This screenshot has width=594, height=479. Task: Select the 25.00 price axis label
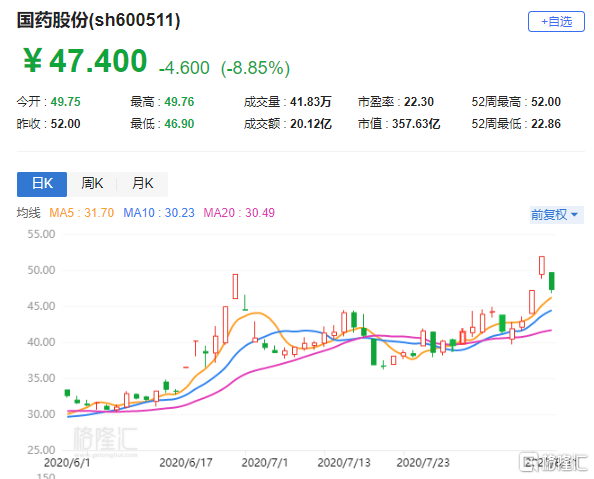pos(41,450)
